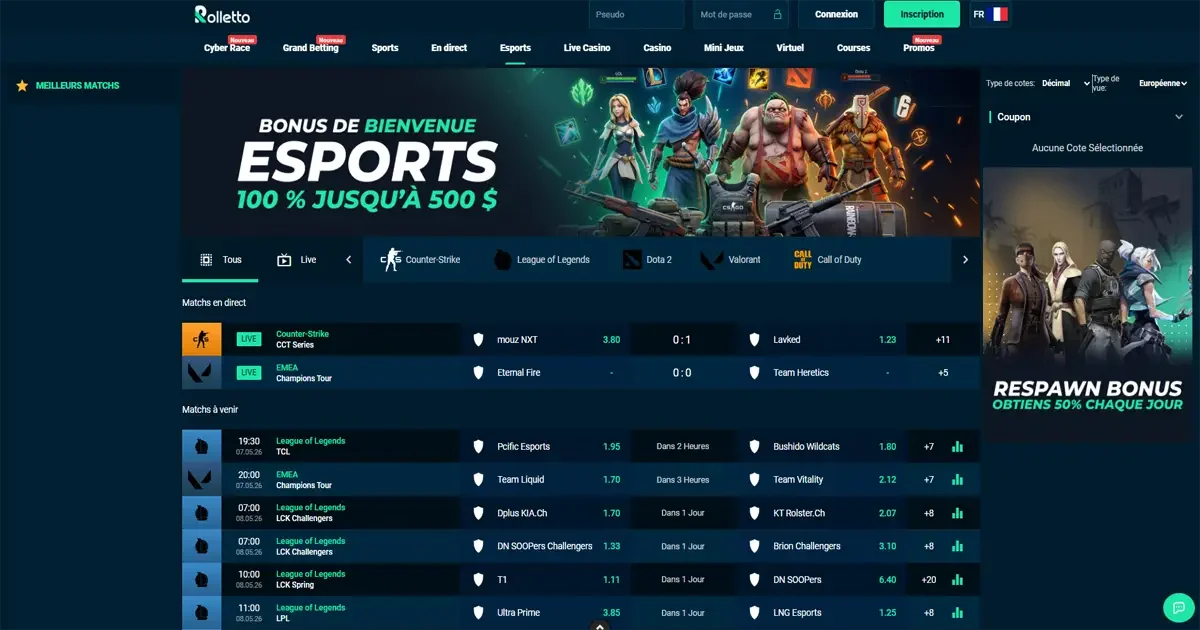Image resolution: width=1200 pixels, height=630 pixels.
Task: Bet on mouz NXT at 3.80
Action: click(x=611, y=340)
